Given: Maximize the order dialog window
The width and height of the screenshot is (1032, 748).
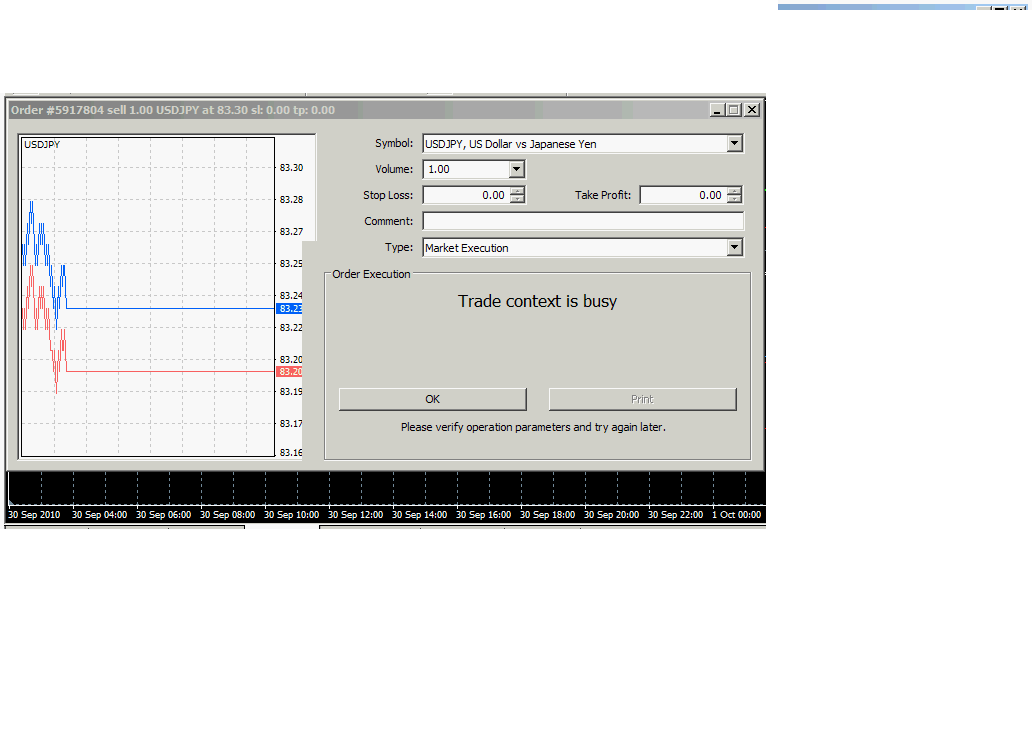Looking at the screenshot, I should 734,110.
